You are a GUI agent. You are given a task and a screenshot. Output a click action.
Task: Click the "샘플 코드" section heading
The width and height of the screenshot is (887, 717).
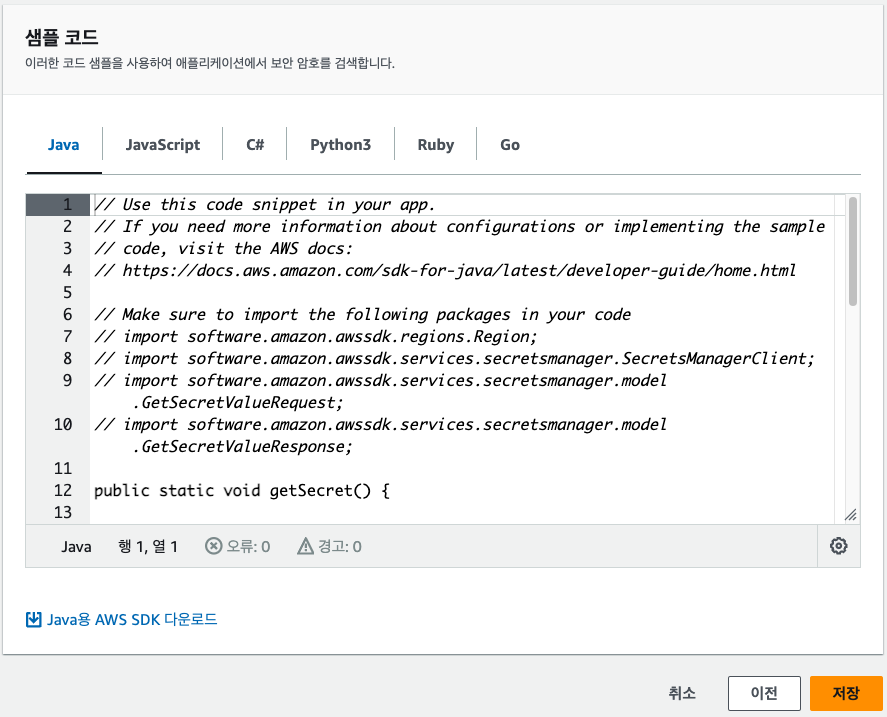[62, 37]
